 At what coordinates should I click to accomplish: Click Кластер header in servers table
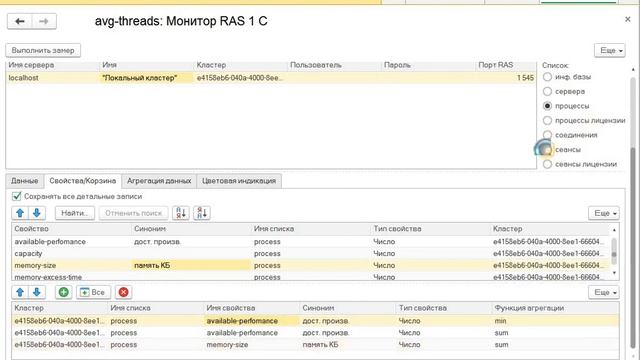[x=241, y=65]
